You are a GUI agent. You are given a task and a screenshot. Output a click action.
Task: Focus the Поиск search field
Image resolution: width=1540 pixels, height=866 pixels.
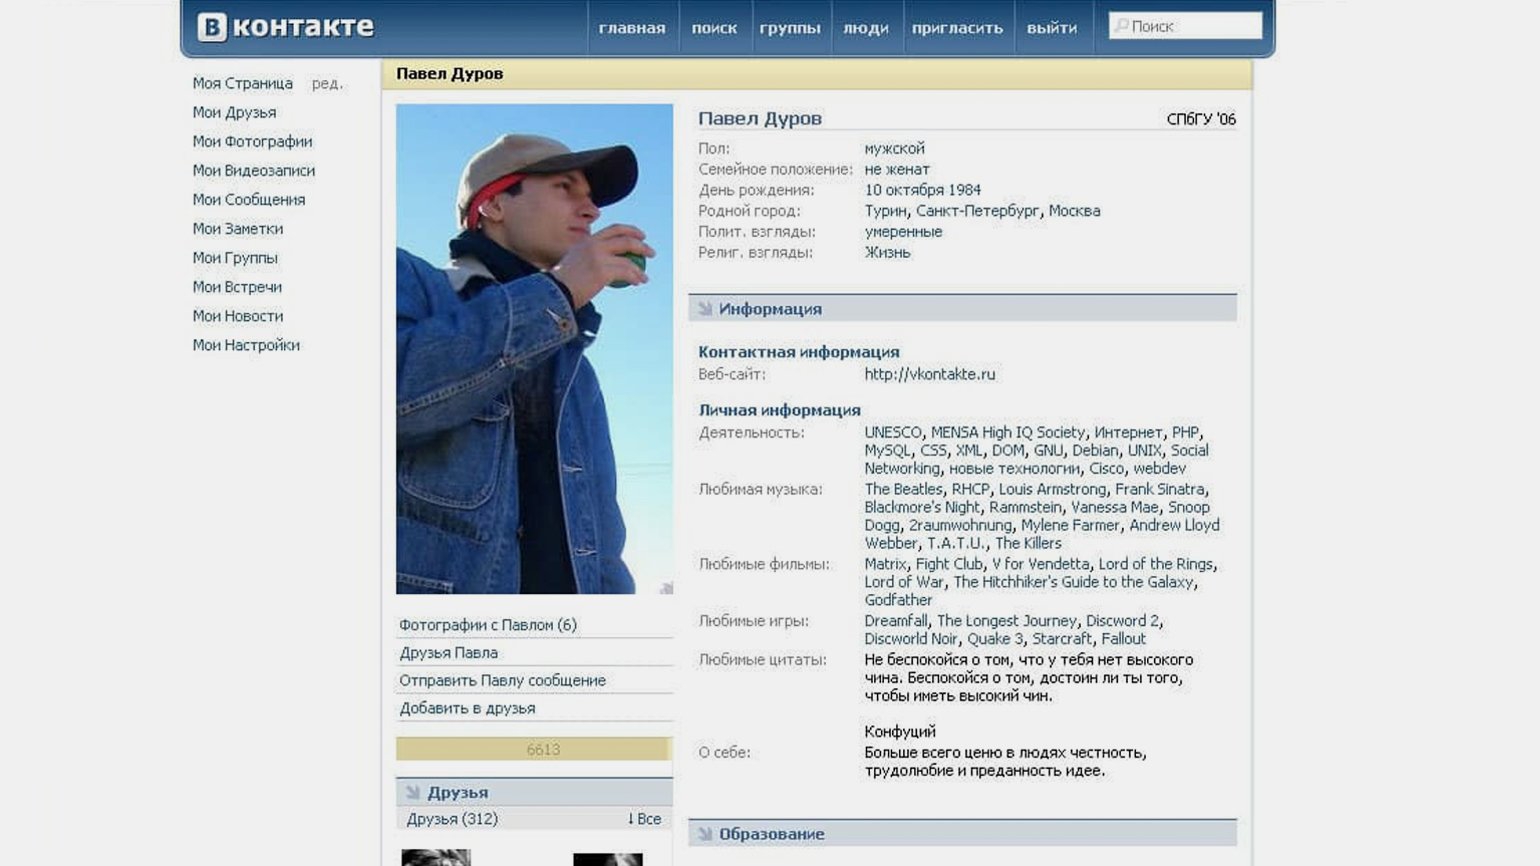coord(1185,26)
